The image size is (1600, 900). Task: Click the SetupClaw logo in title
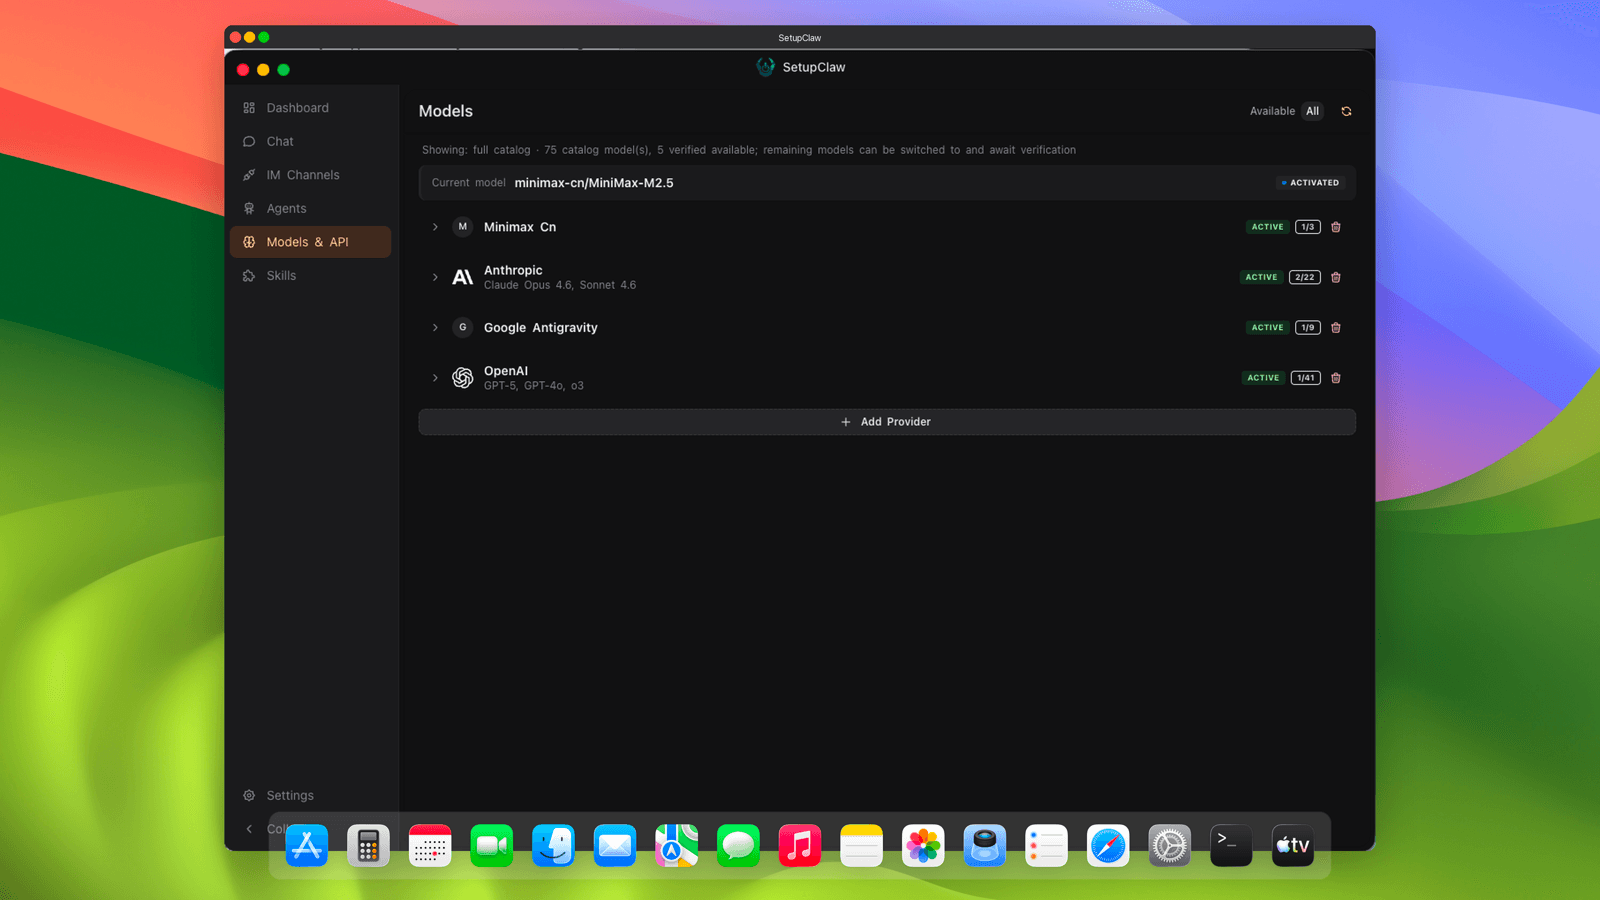(x=765, y=67)
